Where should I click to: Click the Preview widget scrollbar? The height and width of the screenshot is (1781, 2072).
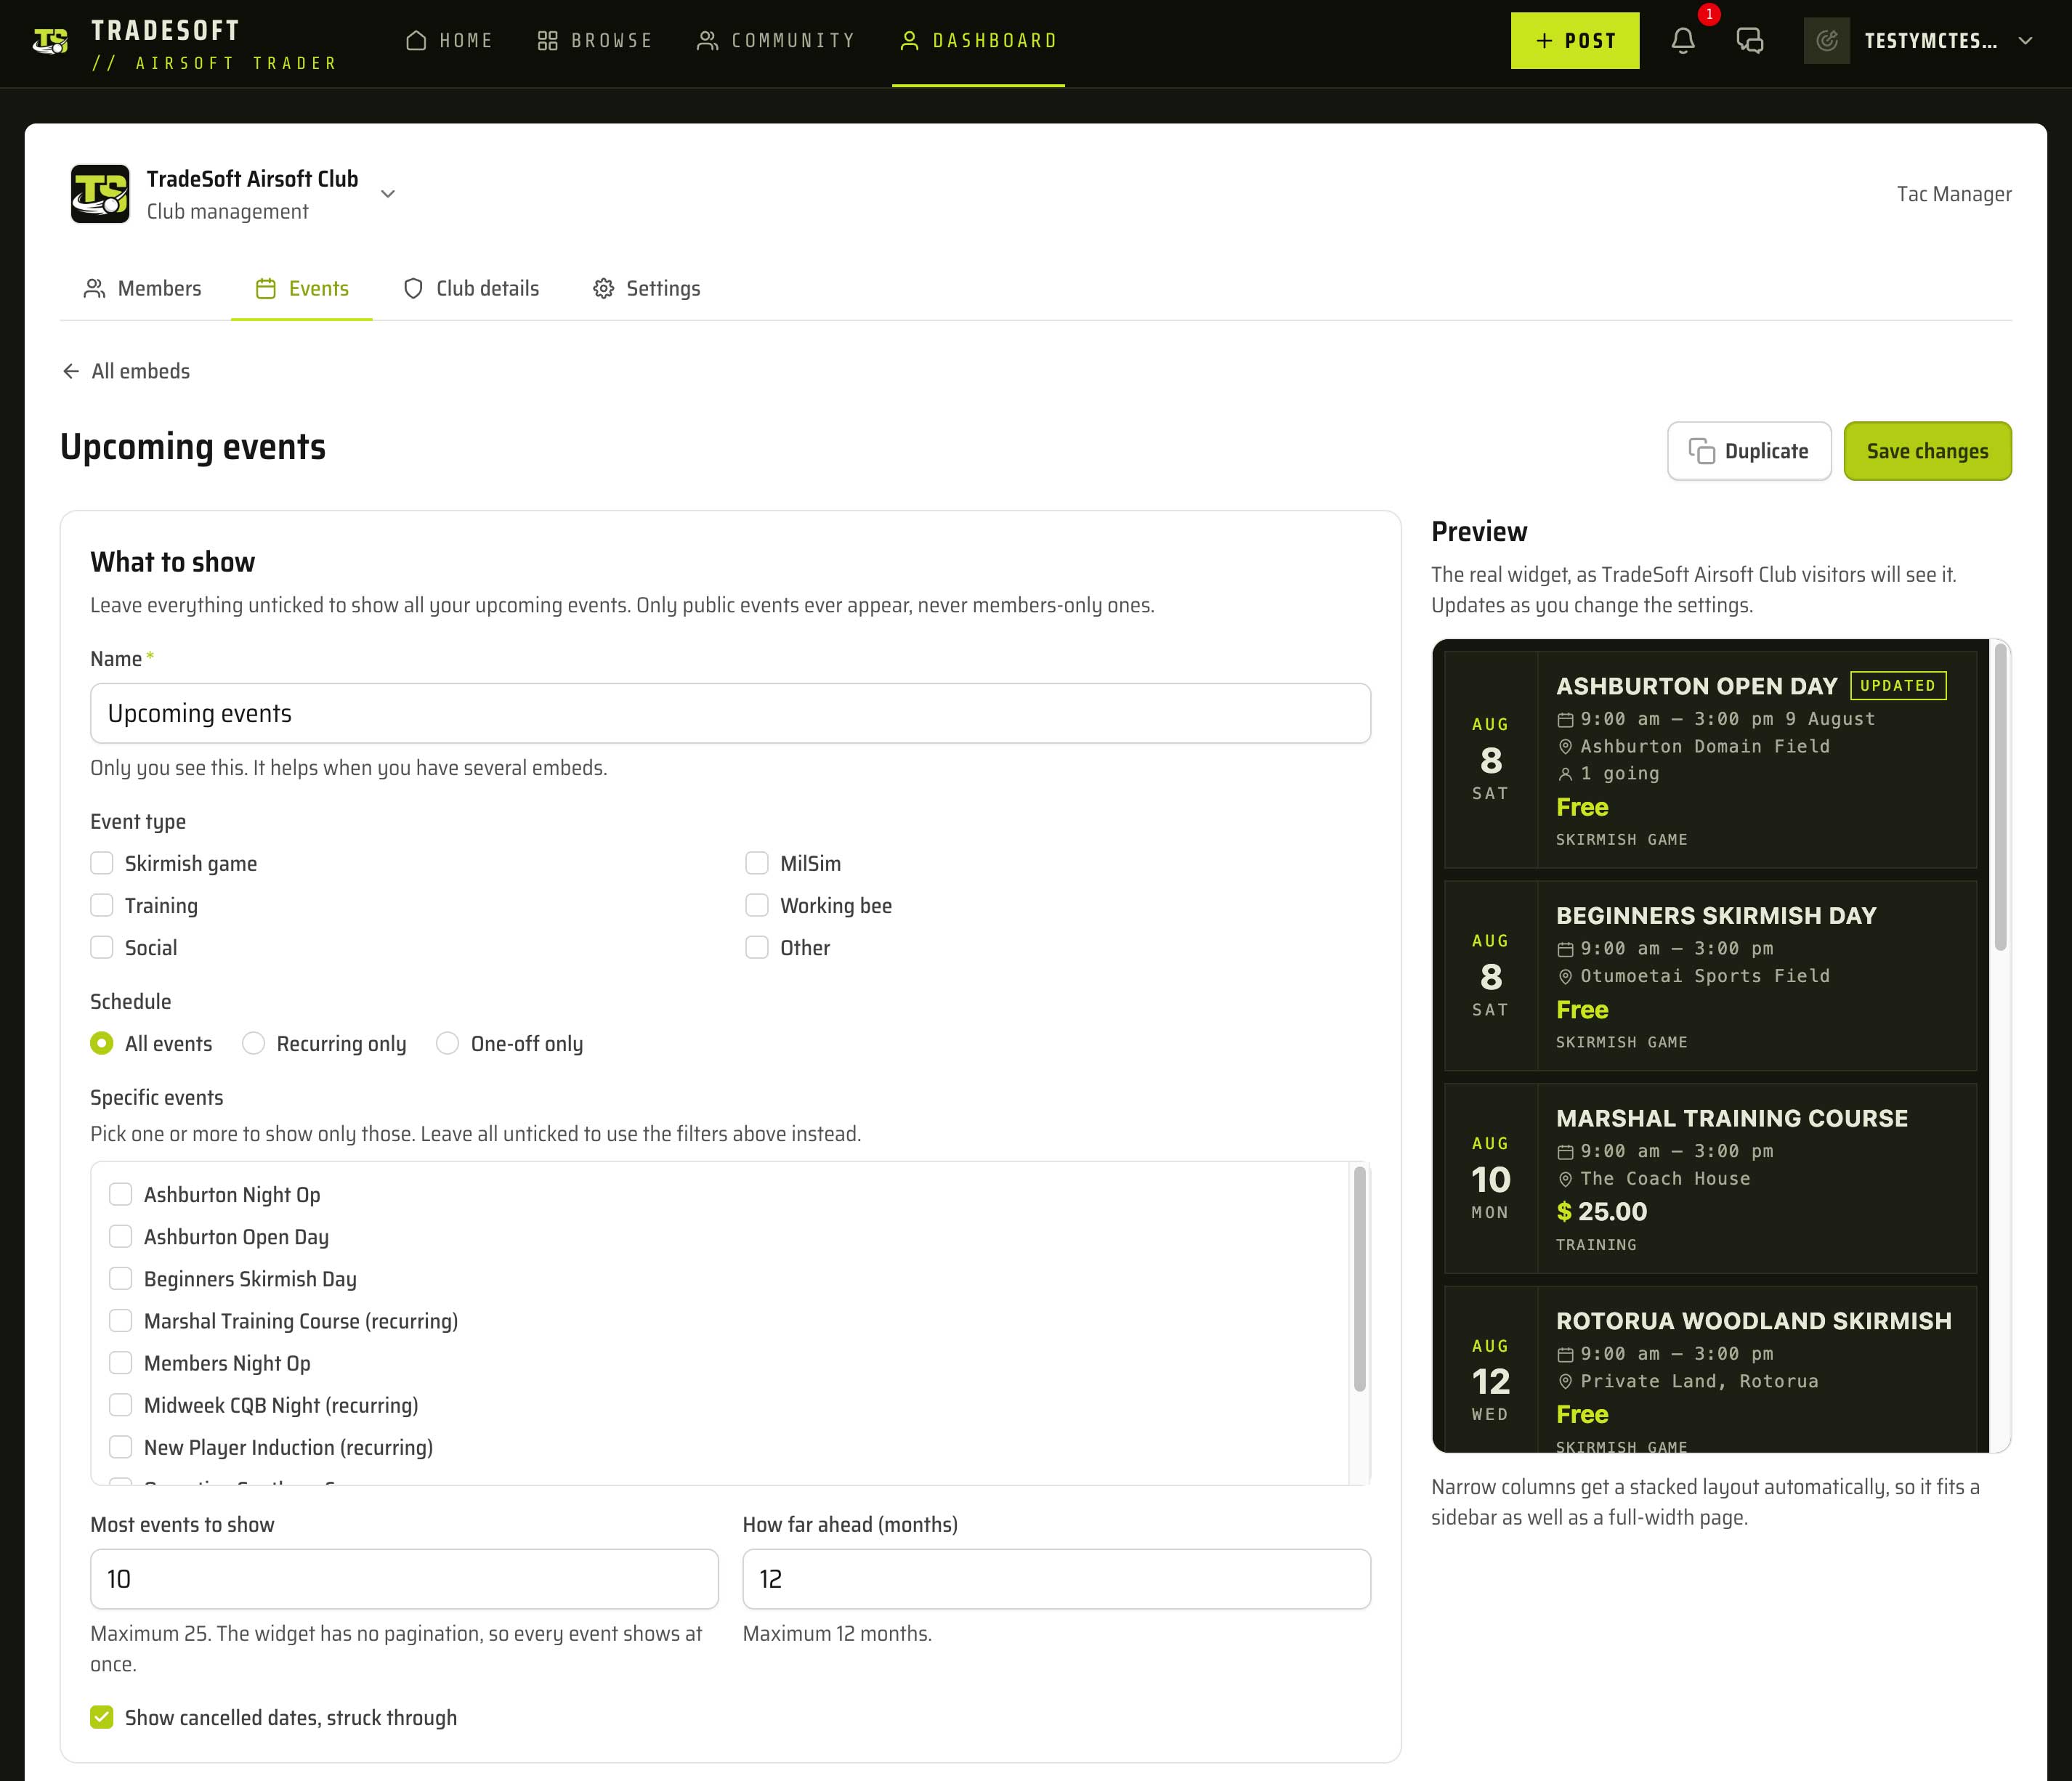(2000, 796)
